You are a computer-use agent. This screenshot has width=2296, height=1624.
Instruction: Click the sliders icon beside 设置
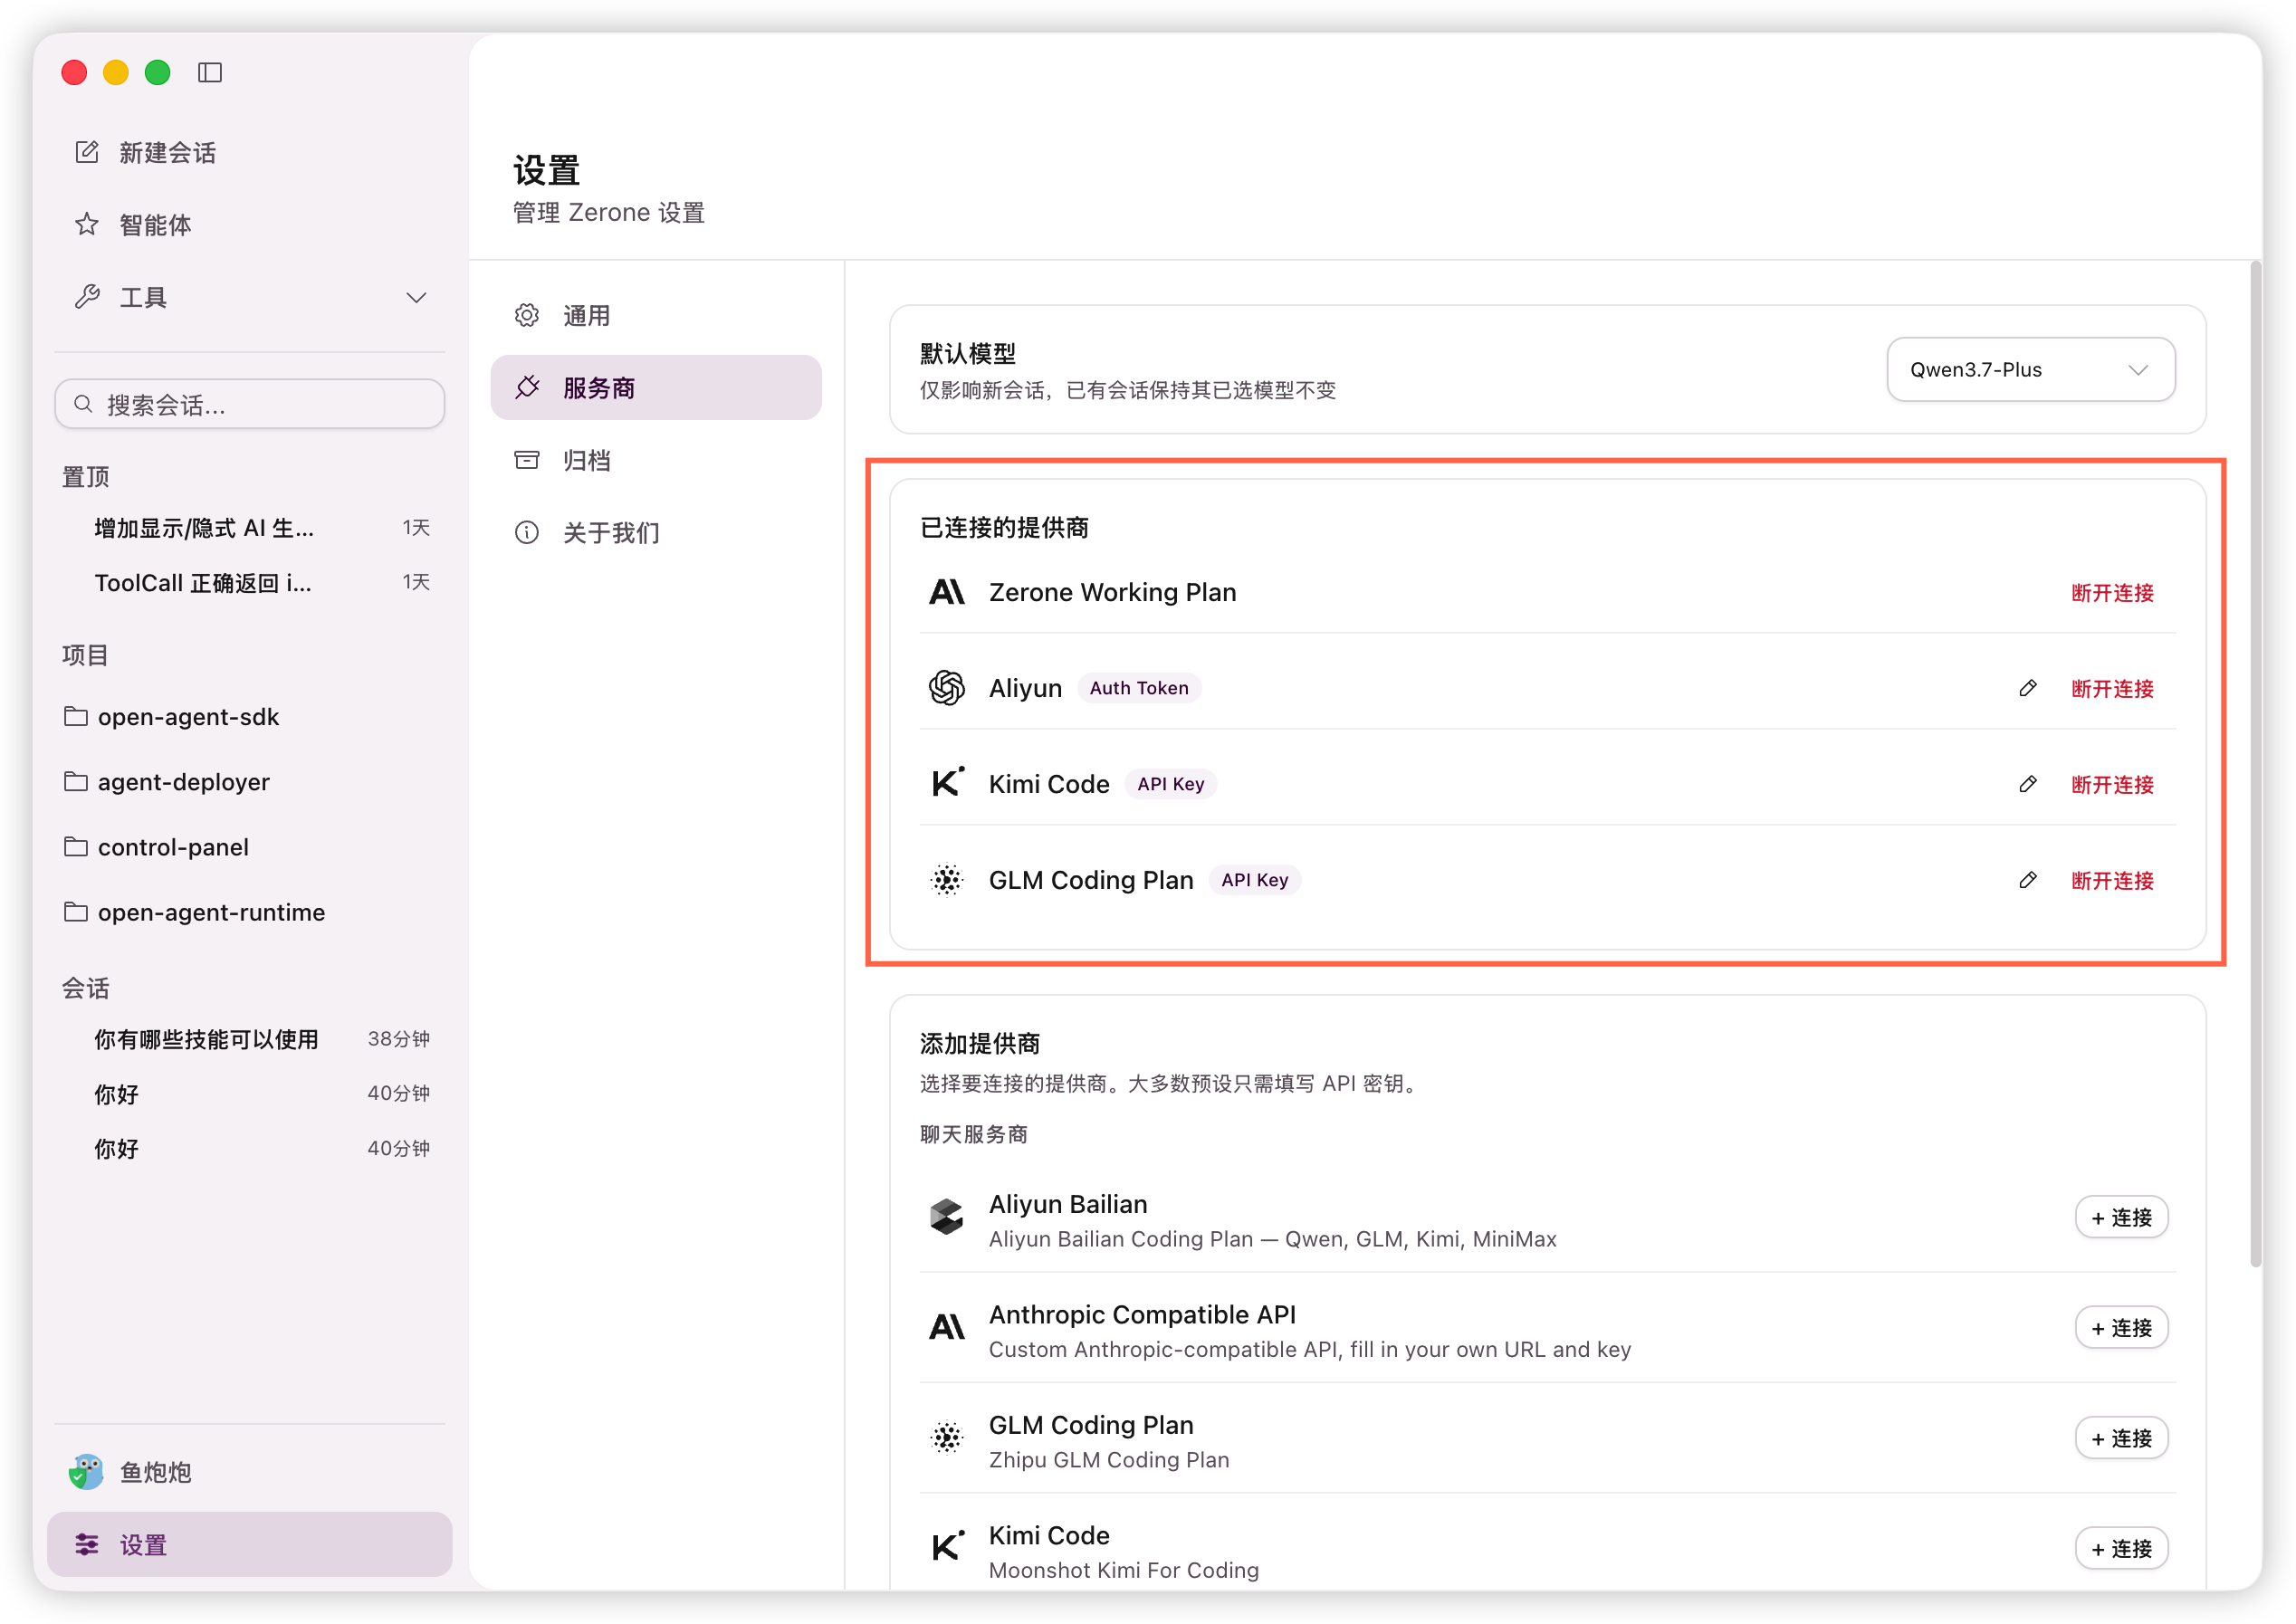tap(87, 1545)
